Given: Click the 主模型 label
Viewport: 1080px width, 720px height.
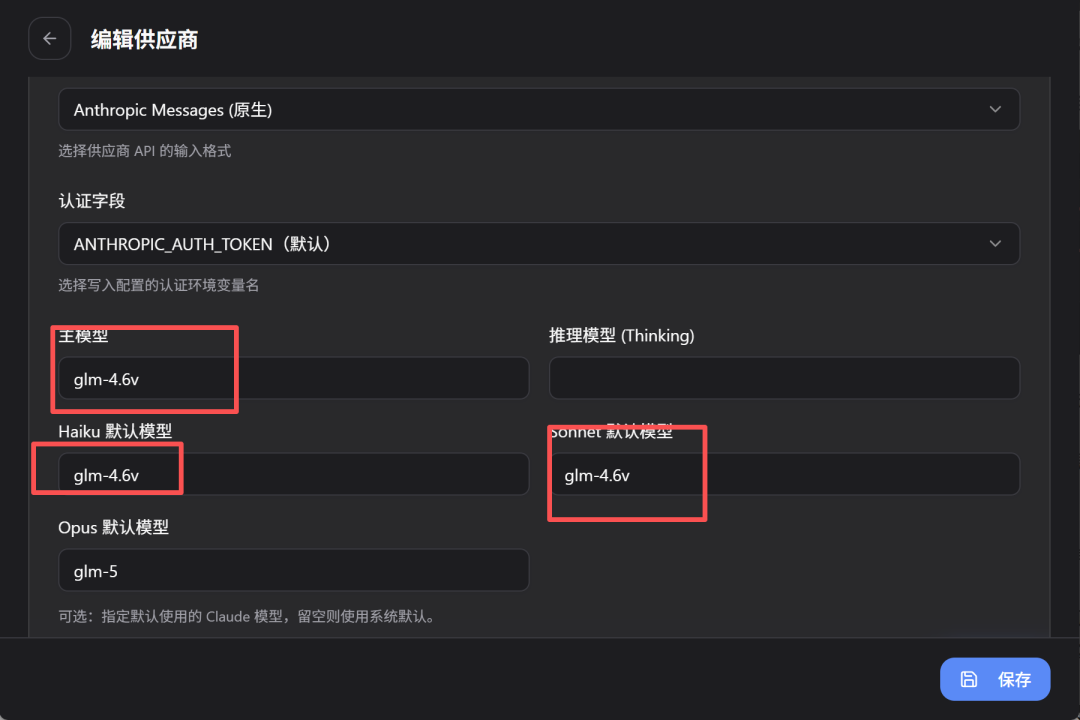Looking at the screenshot, I should pyautogui.click(x=84, y=336).
